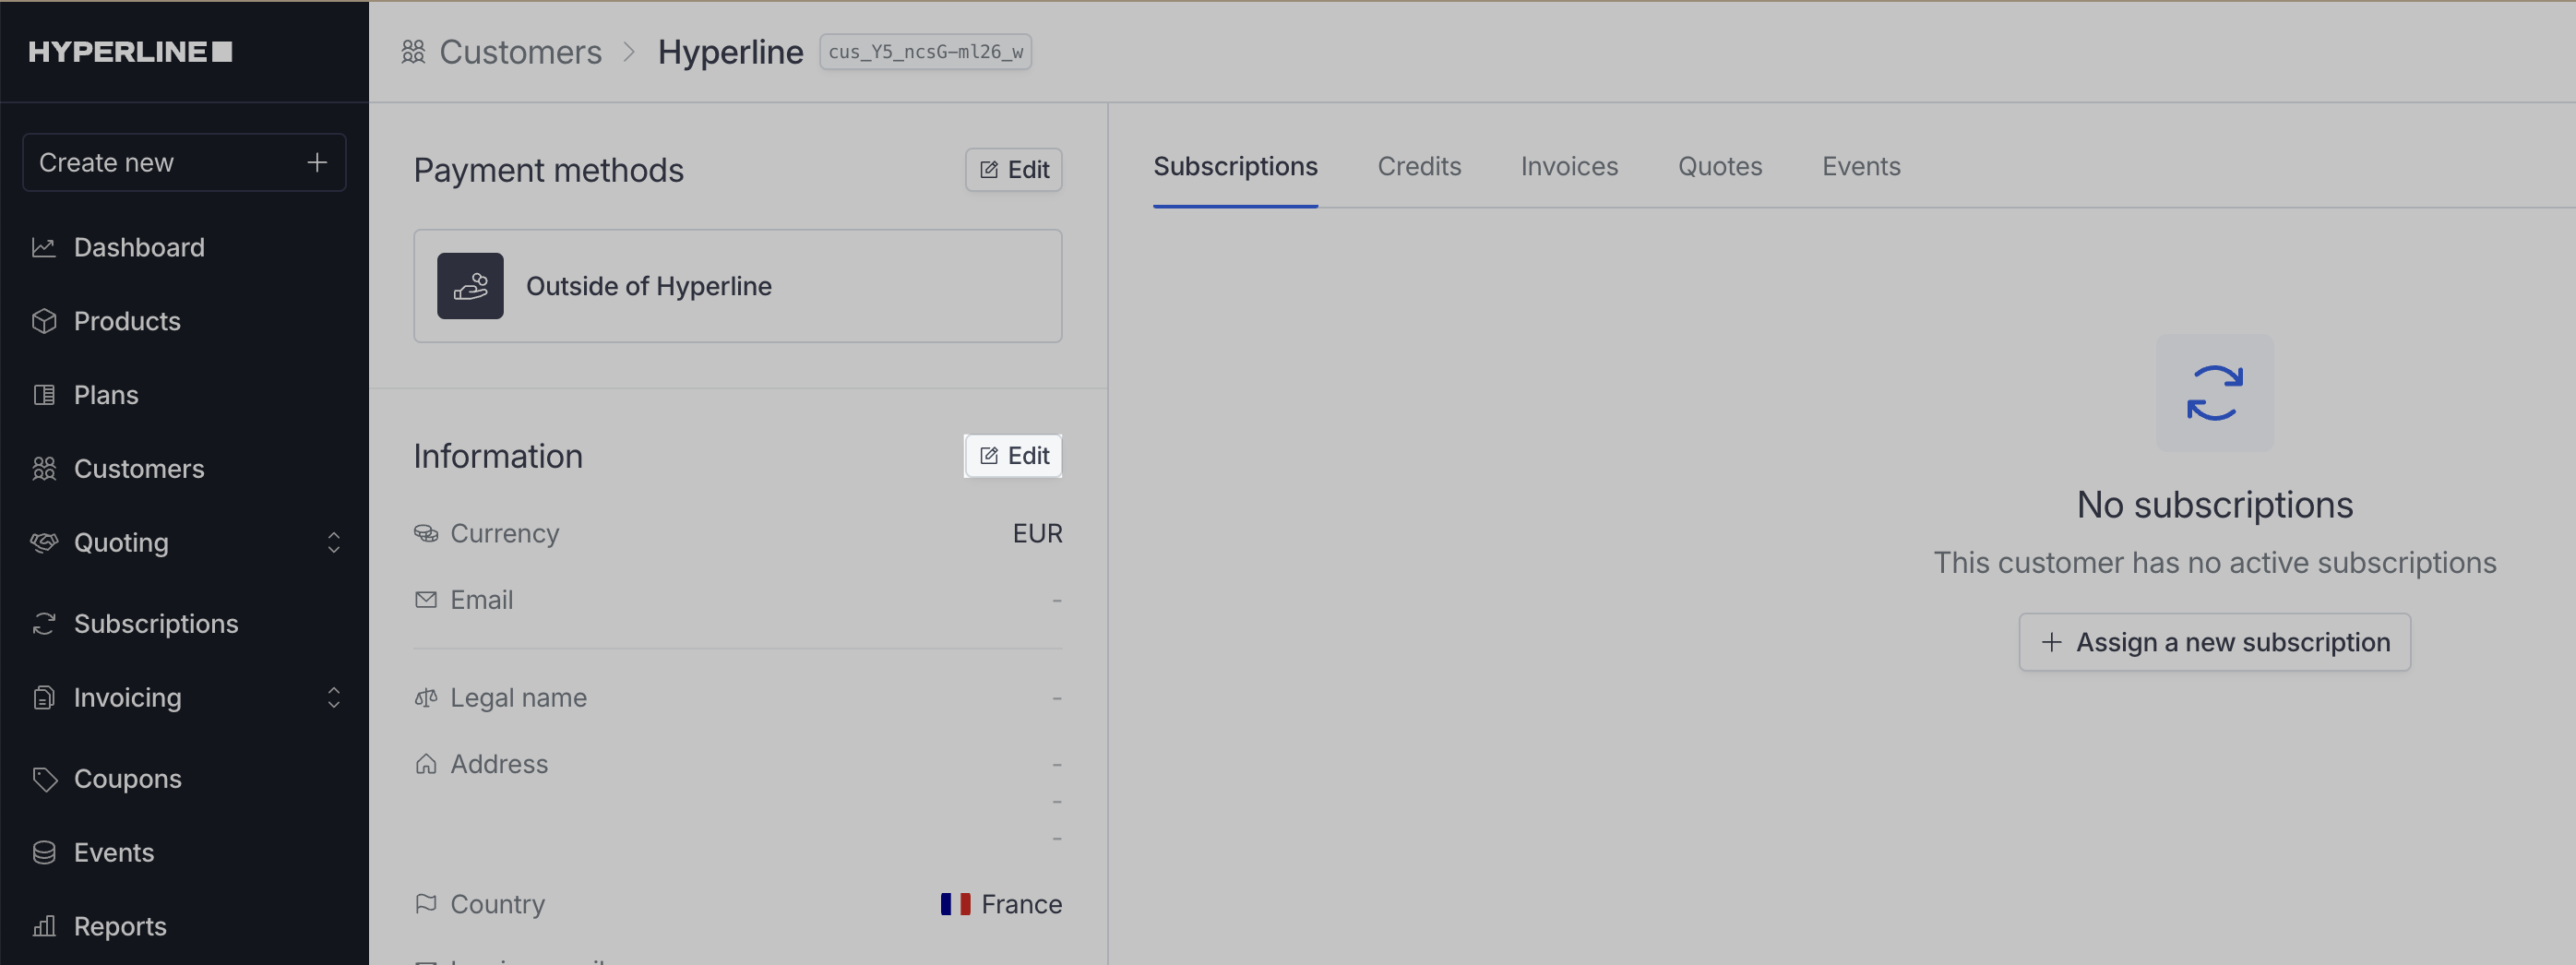Click the Coupons tag icon

(x=44, y=779)
